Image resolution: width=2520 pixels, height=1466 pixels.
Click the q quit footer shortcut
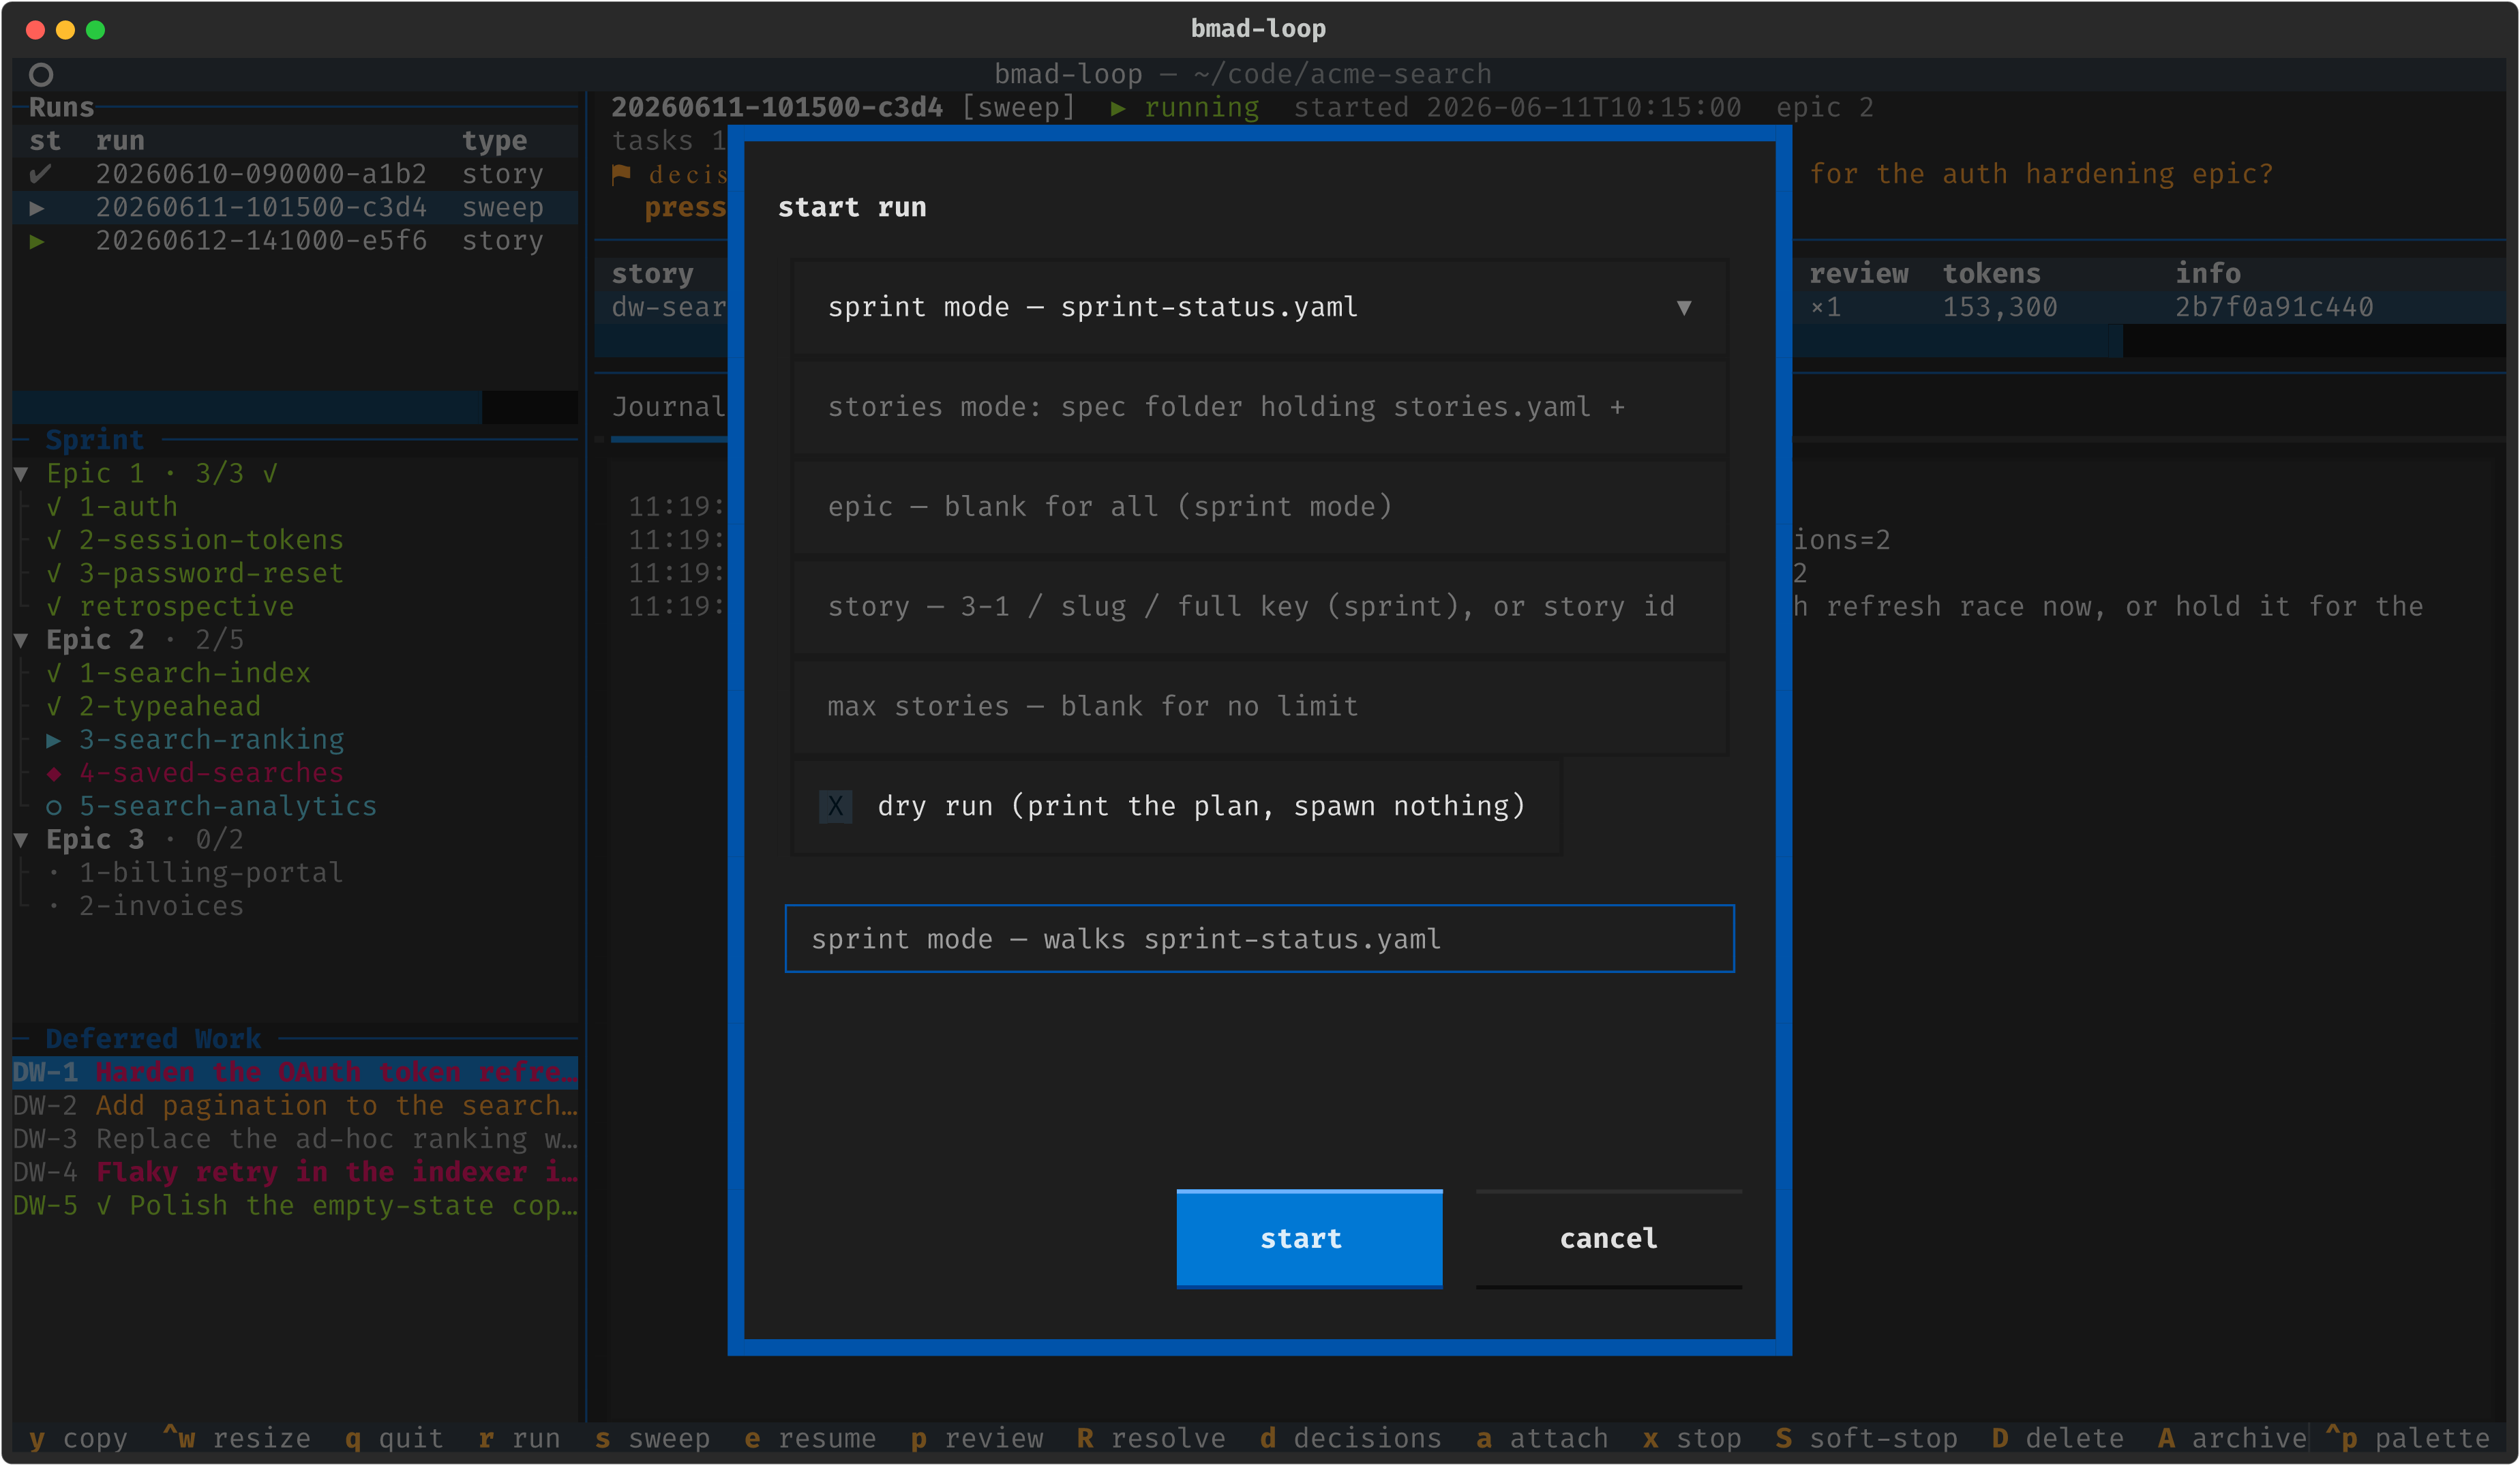[x=394, y=1439]
